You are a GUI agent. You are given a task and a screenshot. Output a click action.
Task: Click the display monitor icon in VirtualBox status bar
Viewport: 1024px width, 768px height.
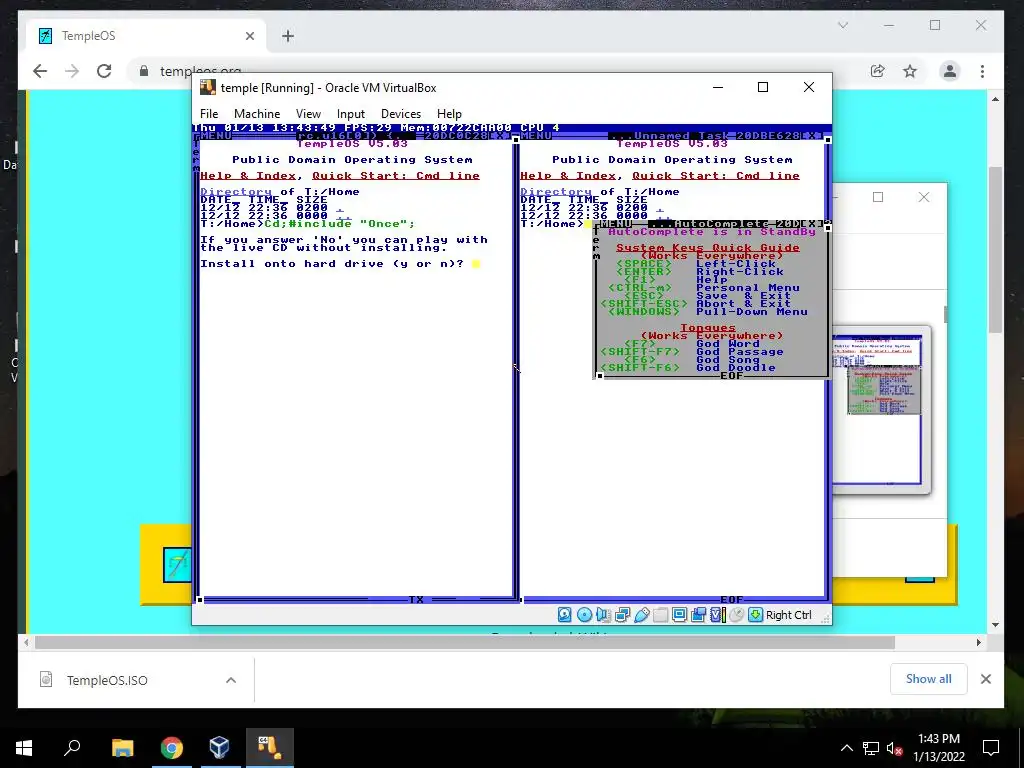pyautogui.click(x=679, y=615)
